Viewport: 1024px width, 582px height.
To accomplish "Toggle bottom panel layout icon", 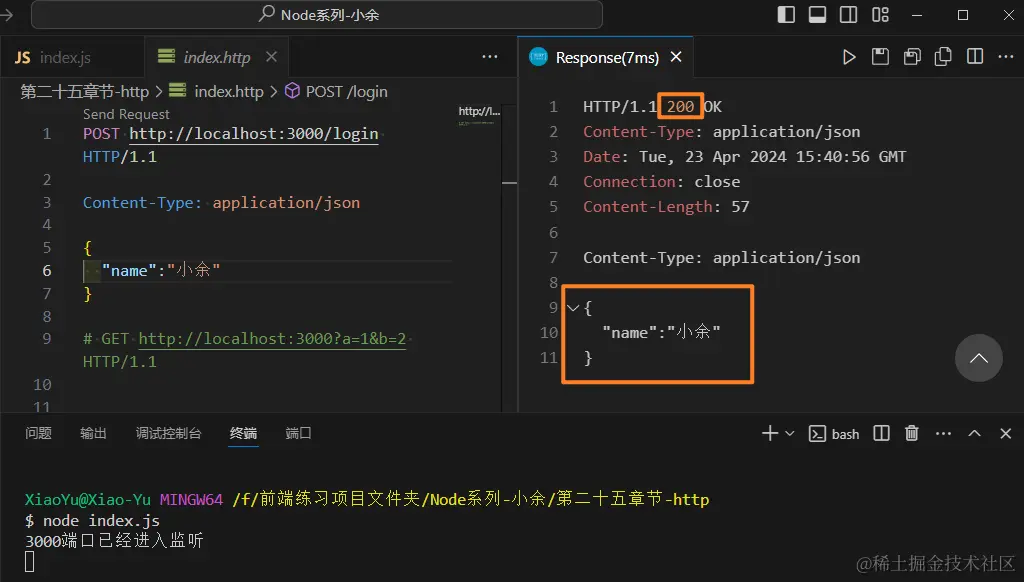I will [818, 14].
